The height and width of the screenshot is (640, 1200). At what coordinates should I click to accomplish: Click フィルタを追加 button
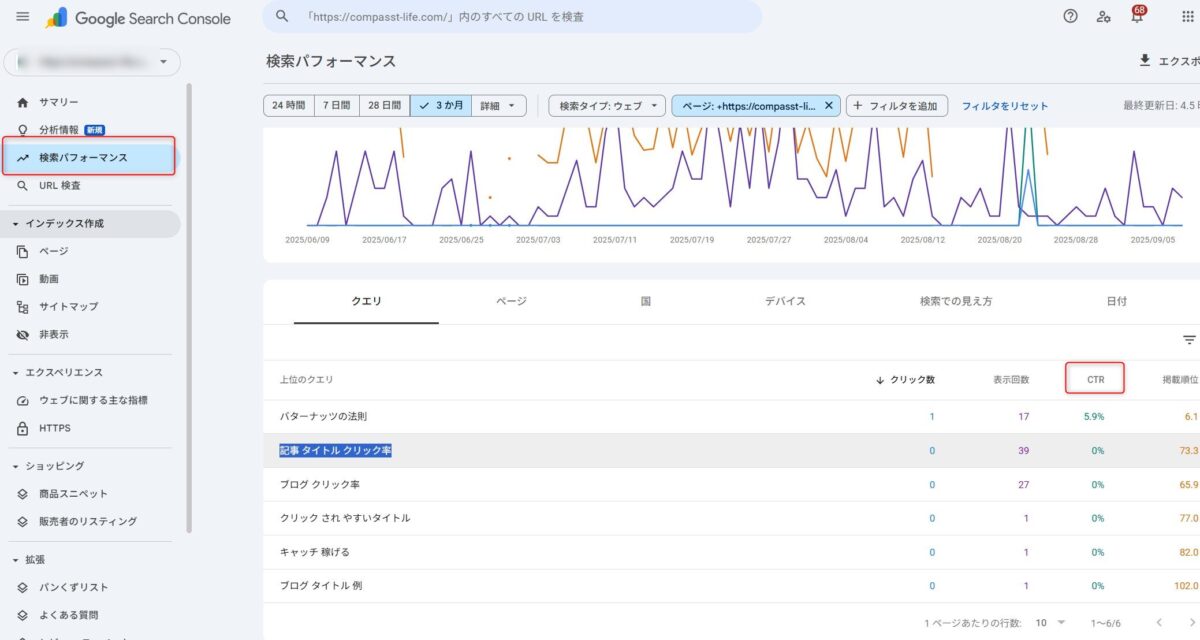(897, 106)
